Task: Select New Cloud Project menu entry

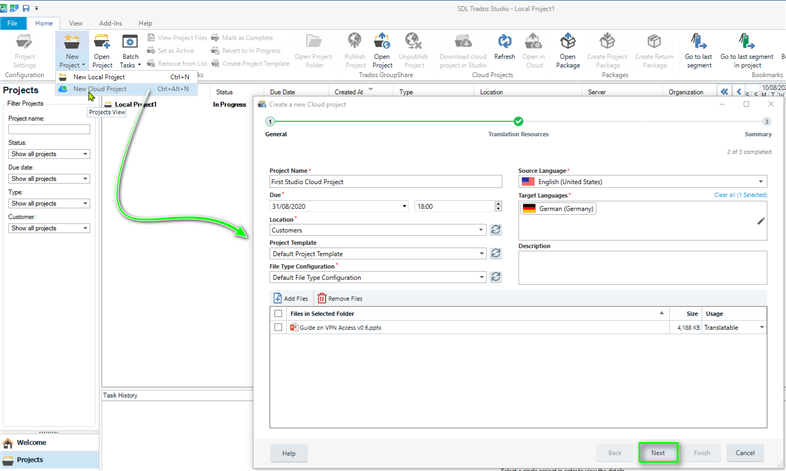Action: [x=126, y=89]
